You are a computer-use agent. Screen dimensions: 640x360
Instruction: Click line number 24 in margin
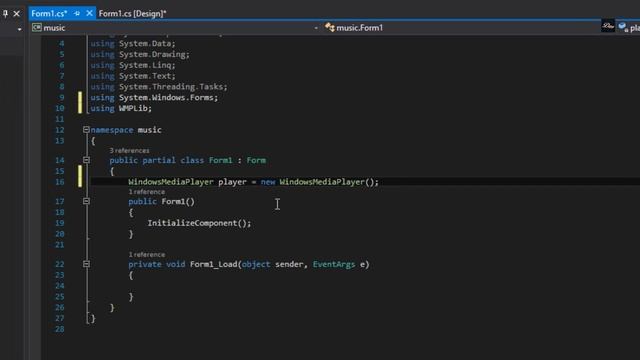60,286
